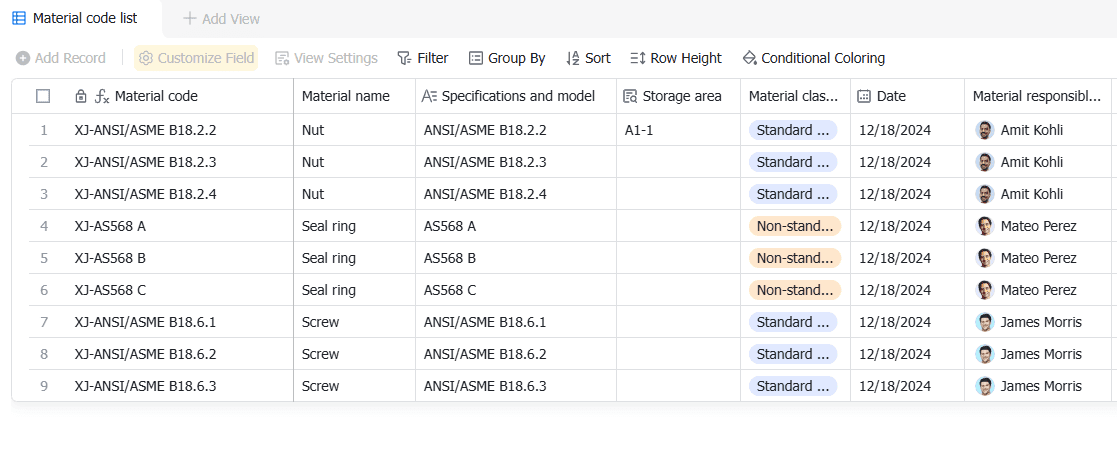Click the Storage area column type icon
The image size is (1117, 471).
(x=630, y=96)
